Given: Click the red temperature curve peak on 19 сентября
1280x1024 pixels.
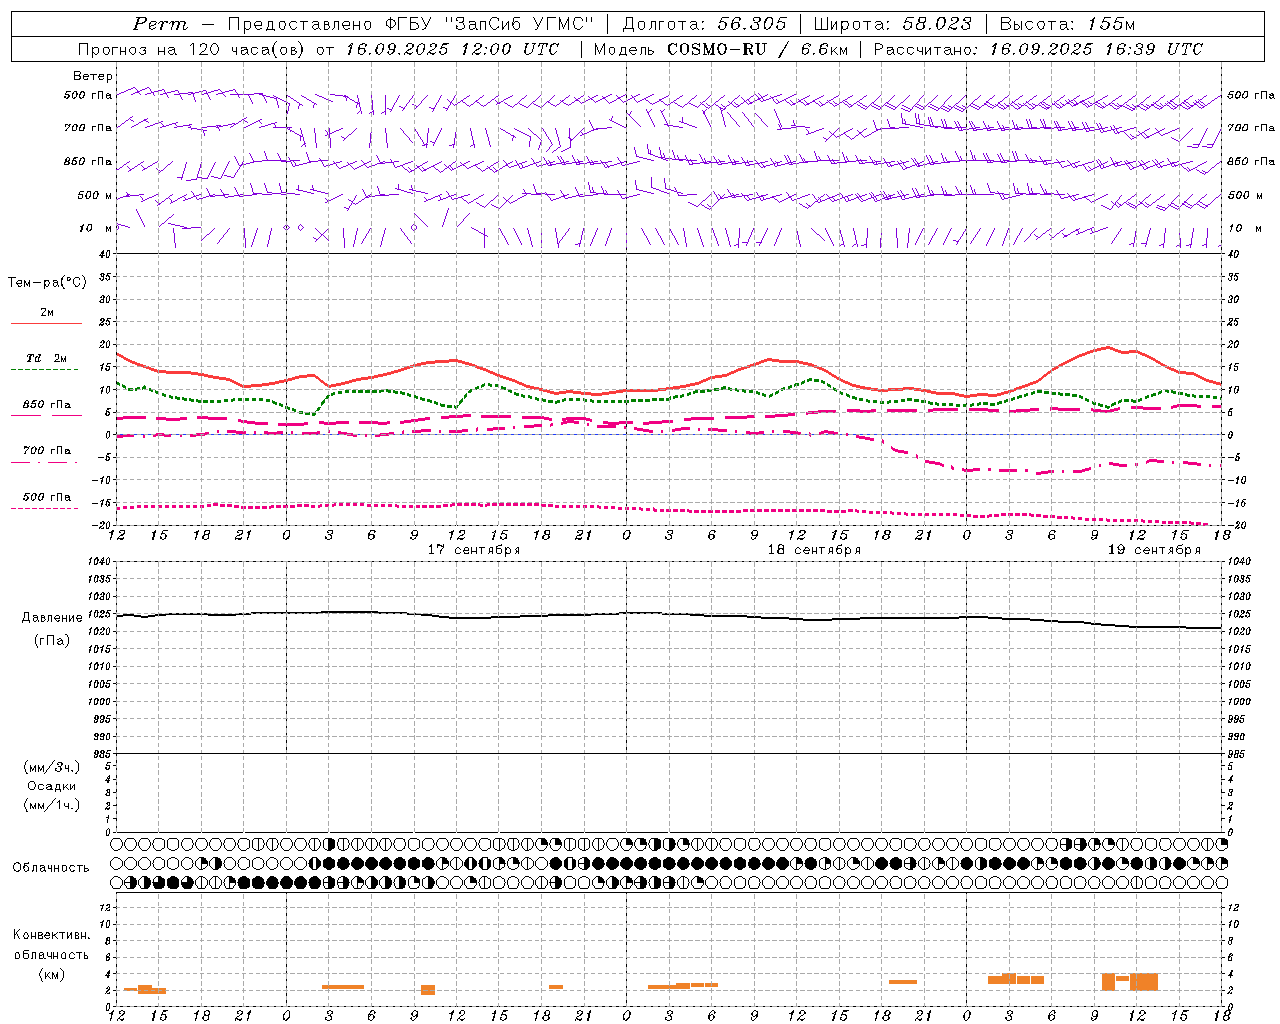Looking at the screenshot, I should [1106, 348].
